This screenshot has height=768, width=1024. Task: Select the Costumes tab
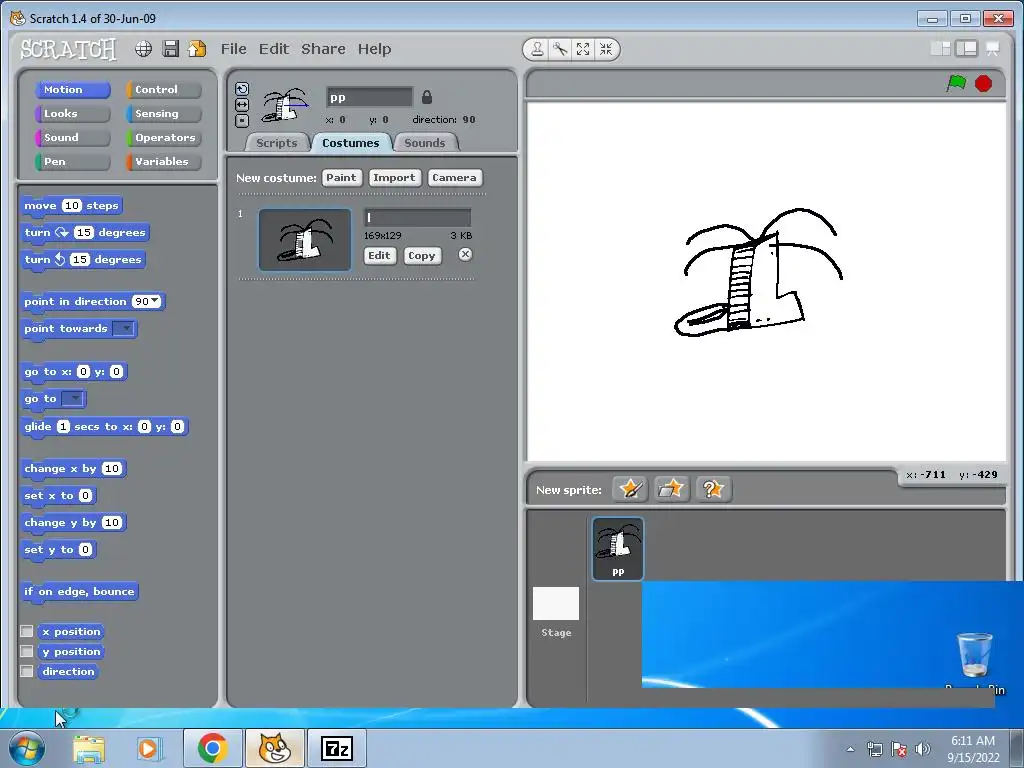point(351,143)
